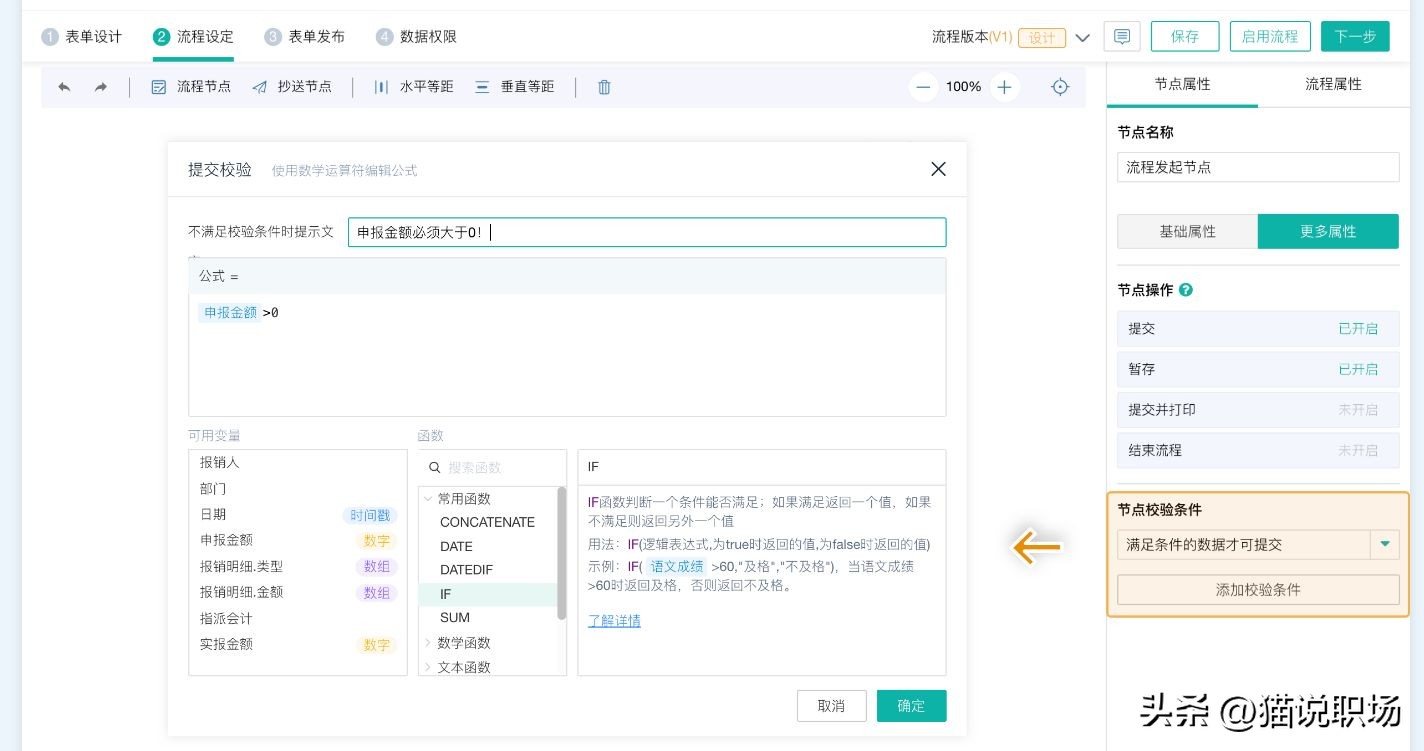Click the 搜索函数 search field
This screenshot has width=1424, height=751.
tap(492, 467)
